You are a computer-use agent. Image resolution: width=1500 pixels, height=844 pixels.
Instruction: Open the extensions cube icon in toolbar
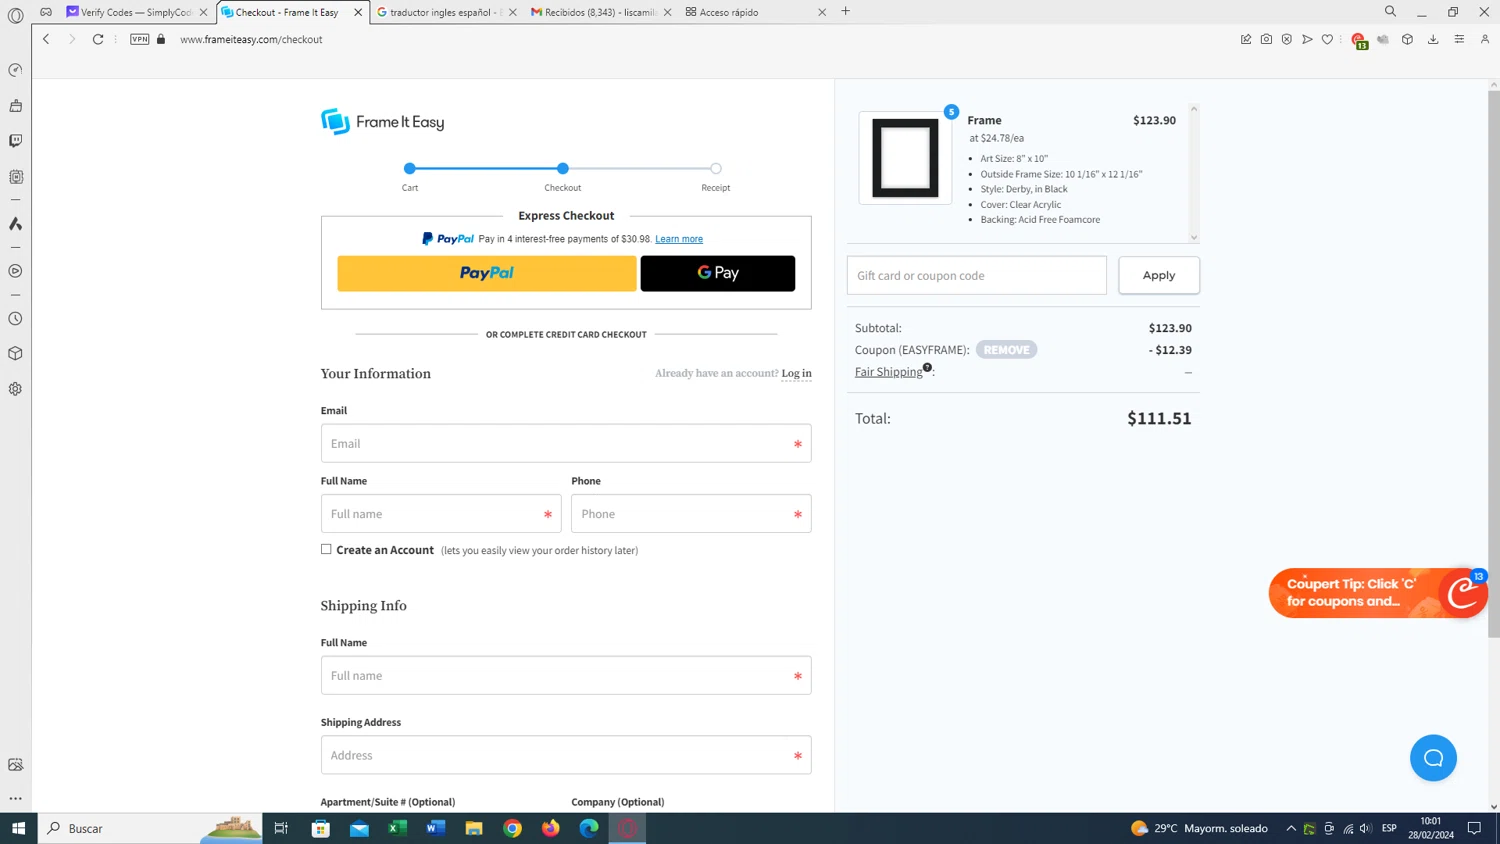(1407, 39)
